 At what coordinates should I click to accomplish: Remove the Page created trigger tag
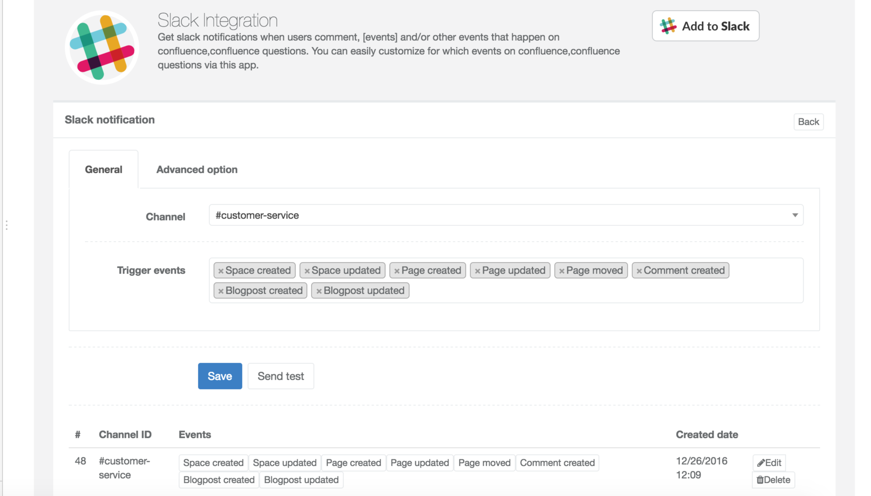coord(397,271)
